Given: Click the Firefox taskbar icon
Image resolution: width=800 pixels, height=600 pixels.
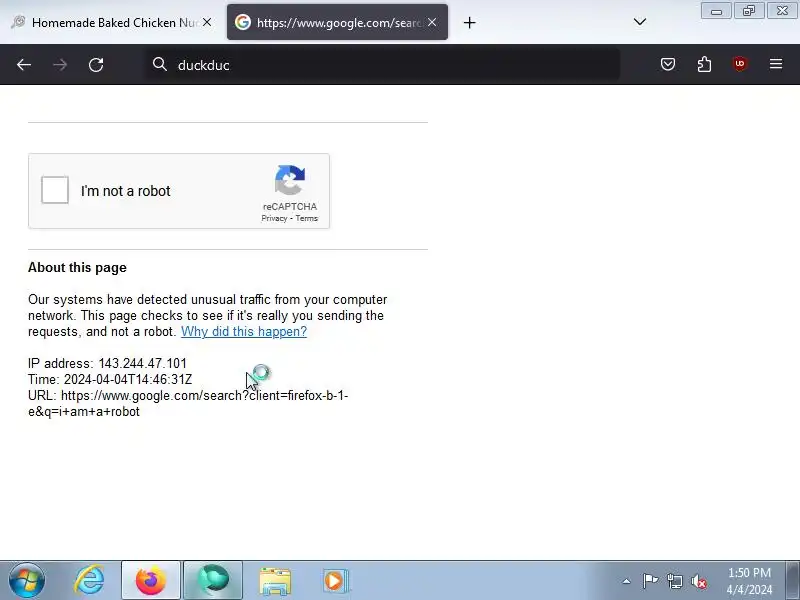Looking at the screenshot, I should pyautogui.click(x=151, y=581).
